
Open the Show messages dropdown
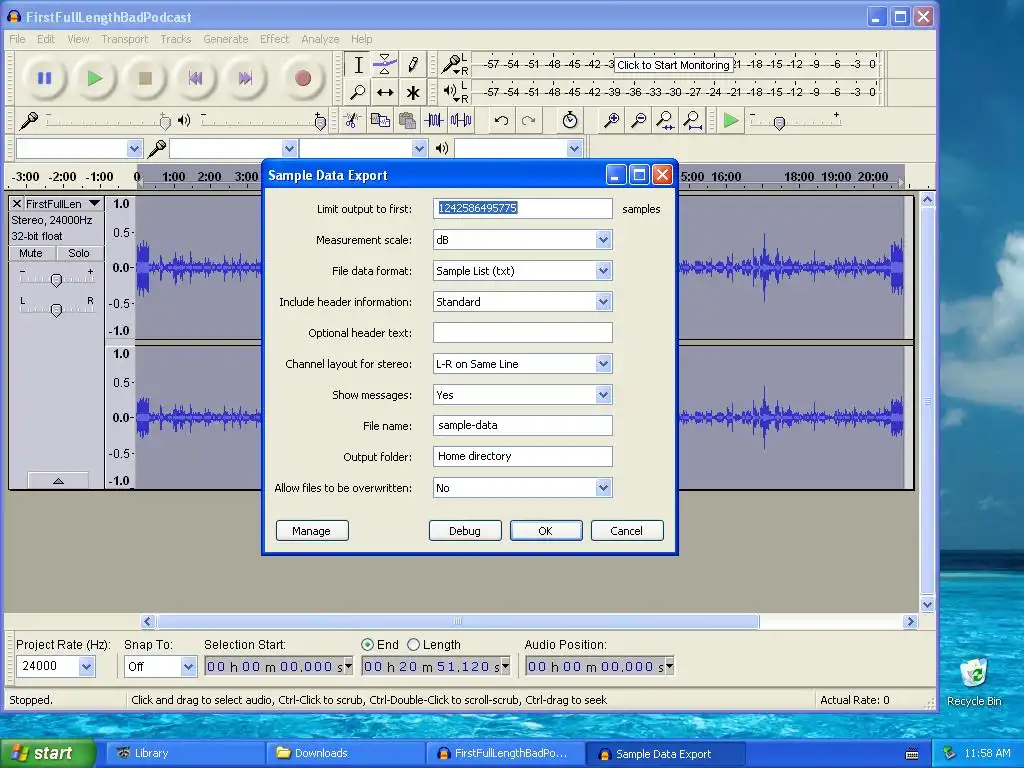(603, 394)
